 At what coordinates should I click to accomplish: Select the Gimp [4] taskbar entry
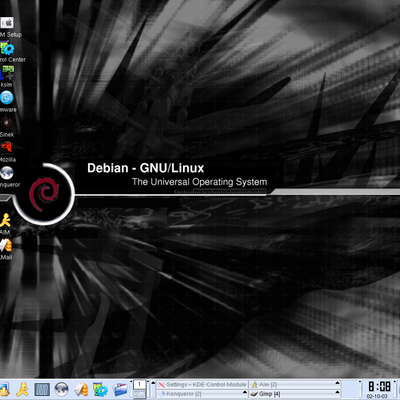click(x=295, y=394)
